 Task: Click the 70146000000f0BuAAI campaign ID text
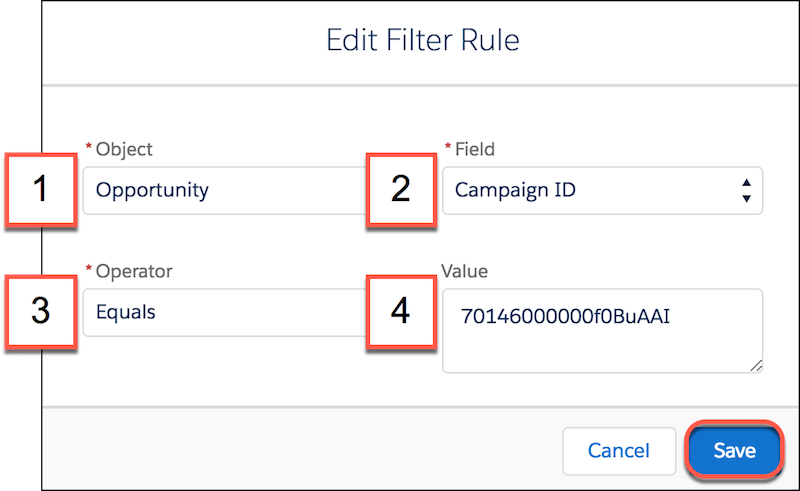point(565,316)
